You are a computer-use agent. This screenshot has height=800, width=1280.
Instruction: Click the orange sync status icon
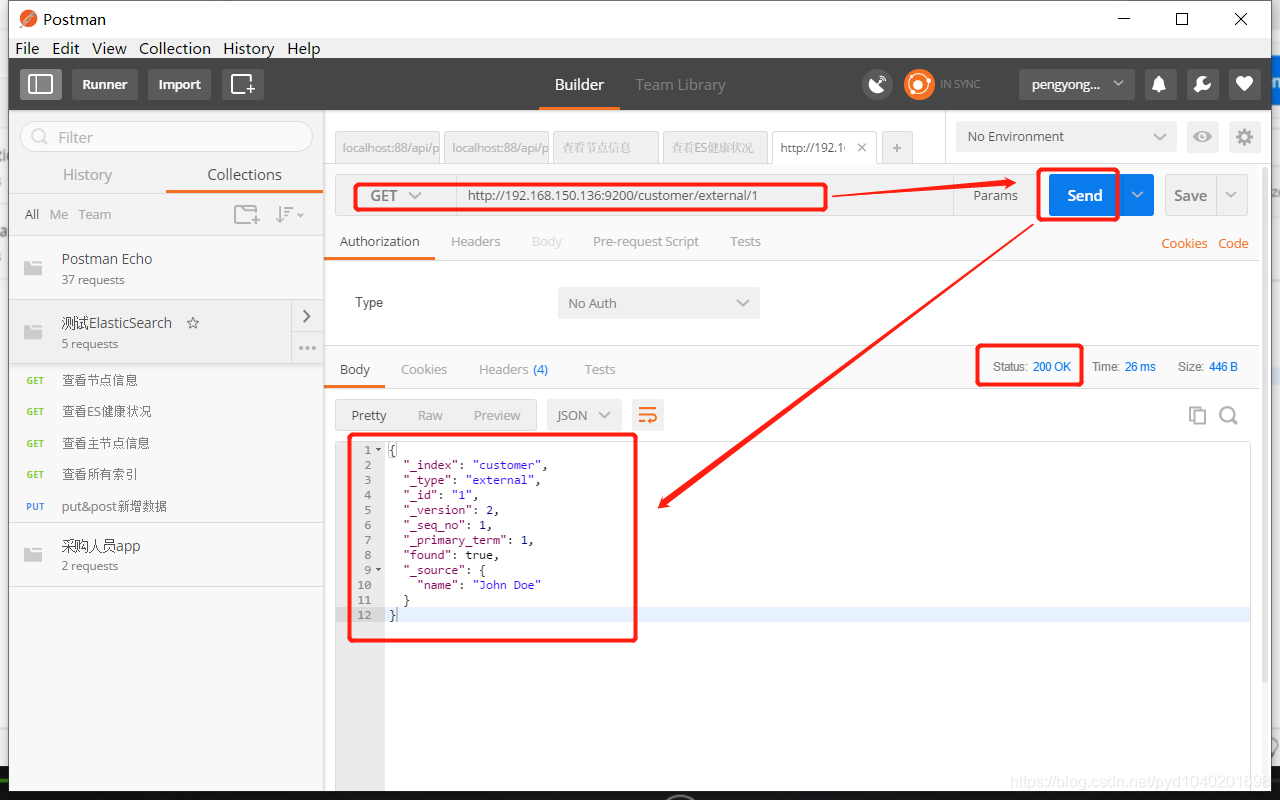click(x=919, y=84)
